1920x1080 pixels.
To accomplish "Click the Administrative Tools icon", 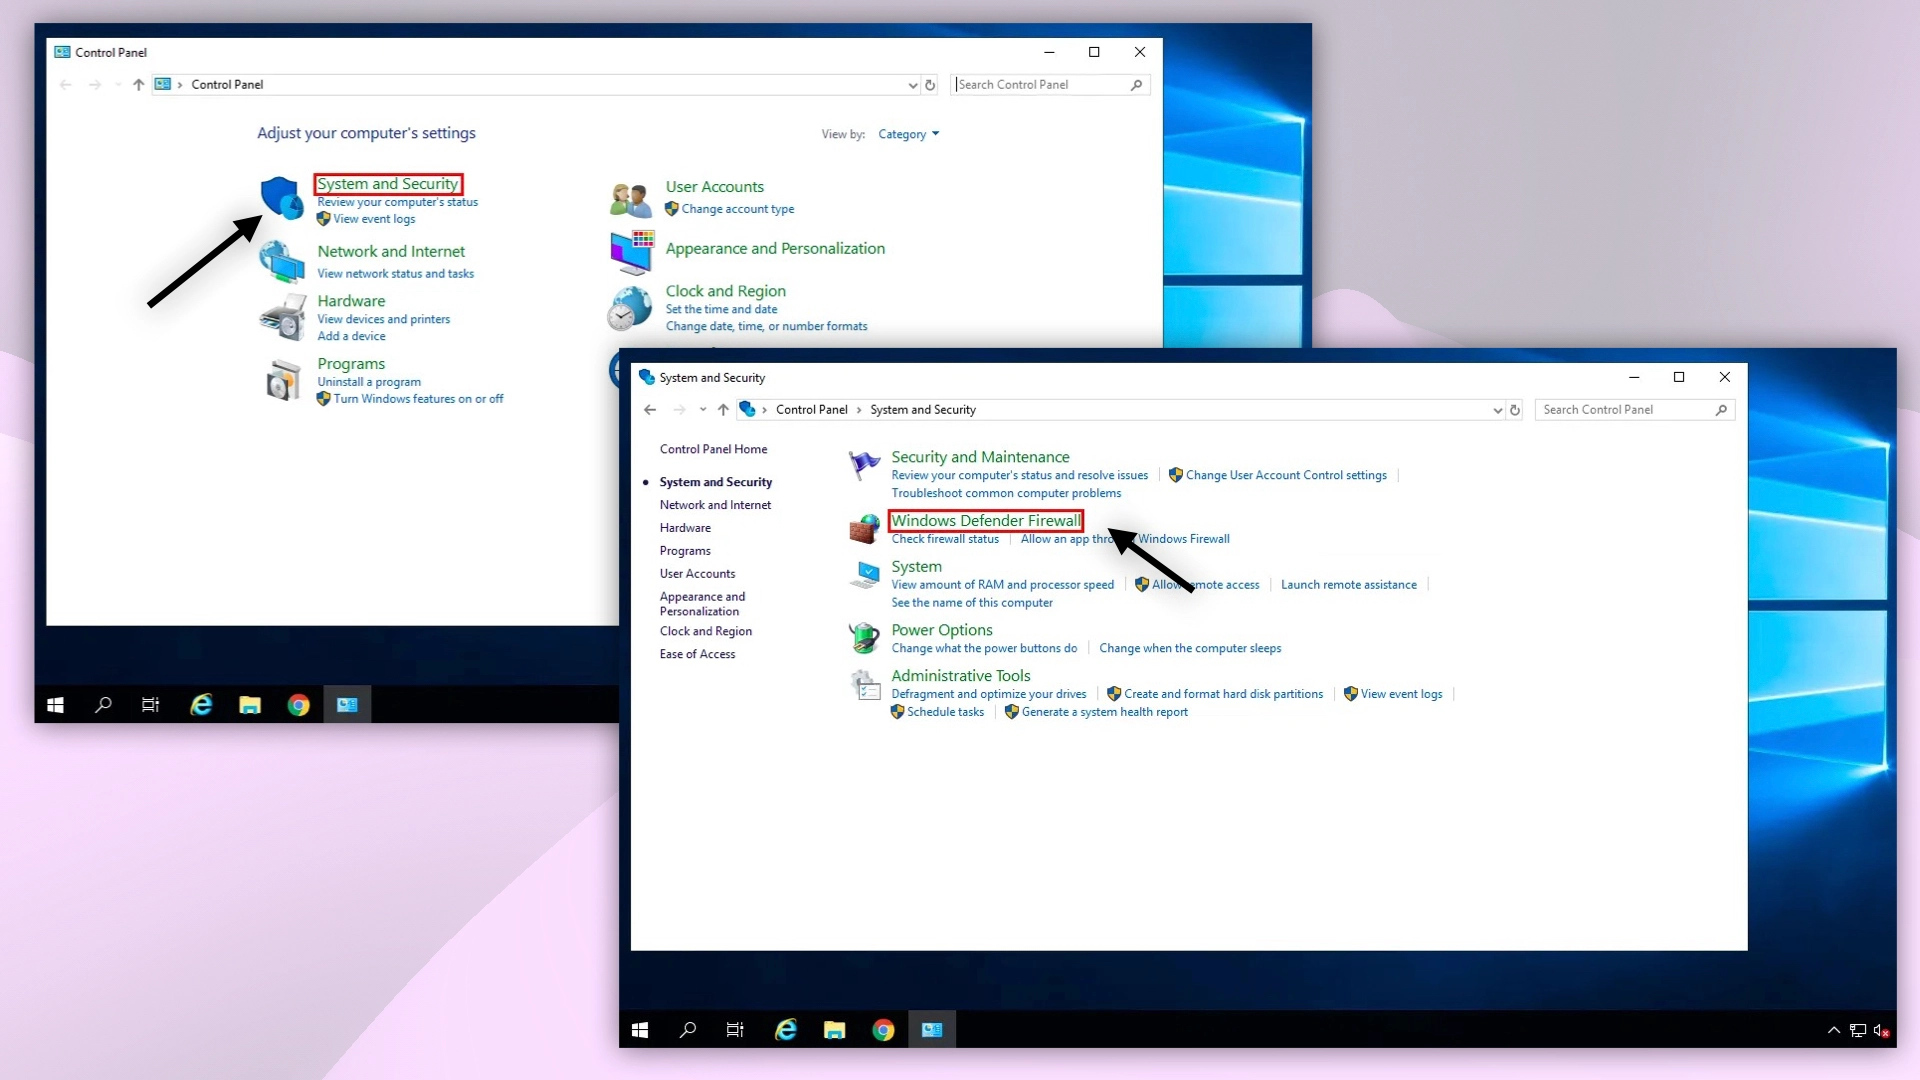I will tap(863, 684).
